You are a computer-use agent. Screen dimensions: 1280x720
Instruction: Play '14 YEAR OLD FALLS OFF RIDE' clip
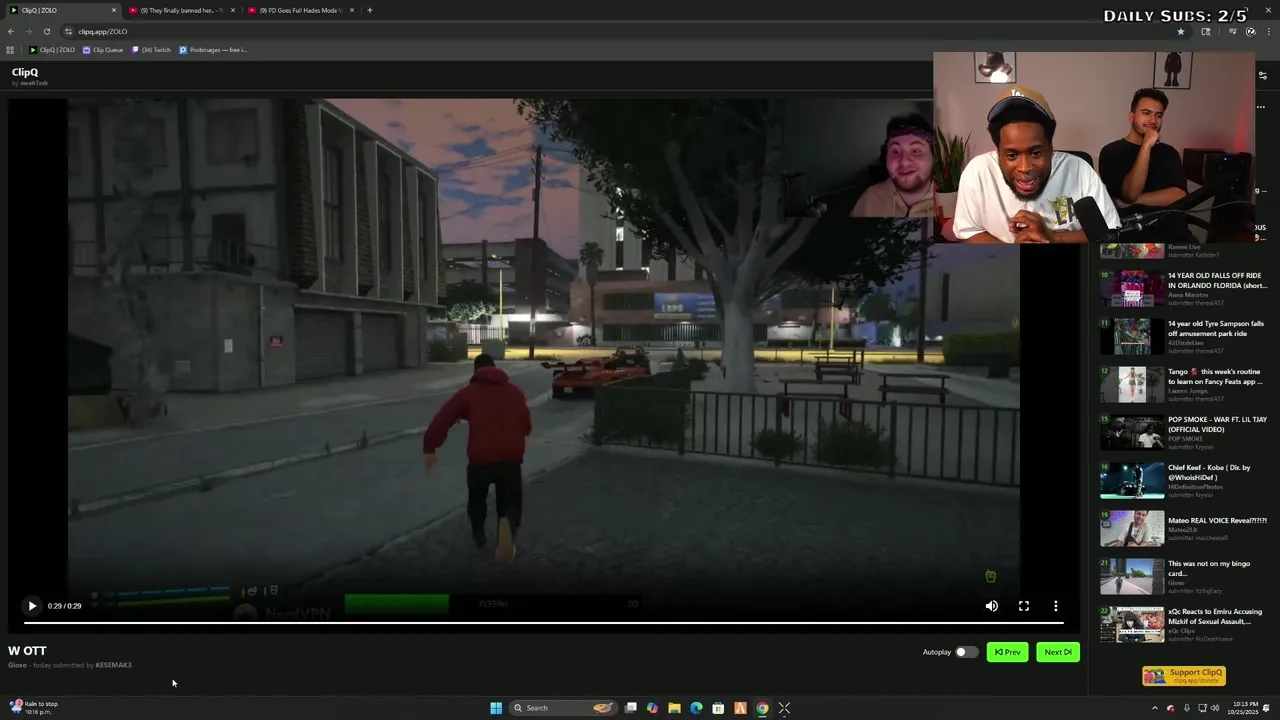1184,288
